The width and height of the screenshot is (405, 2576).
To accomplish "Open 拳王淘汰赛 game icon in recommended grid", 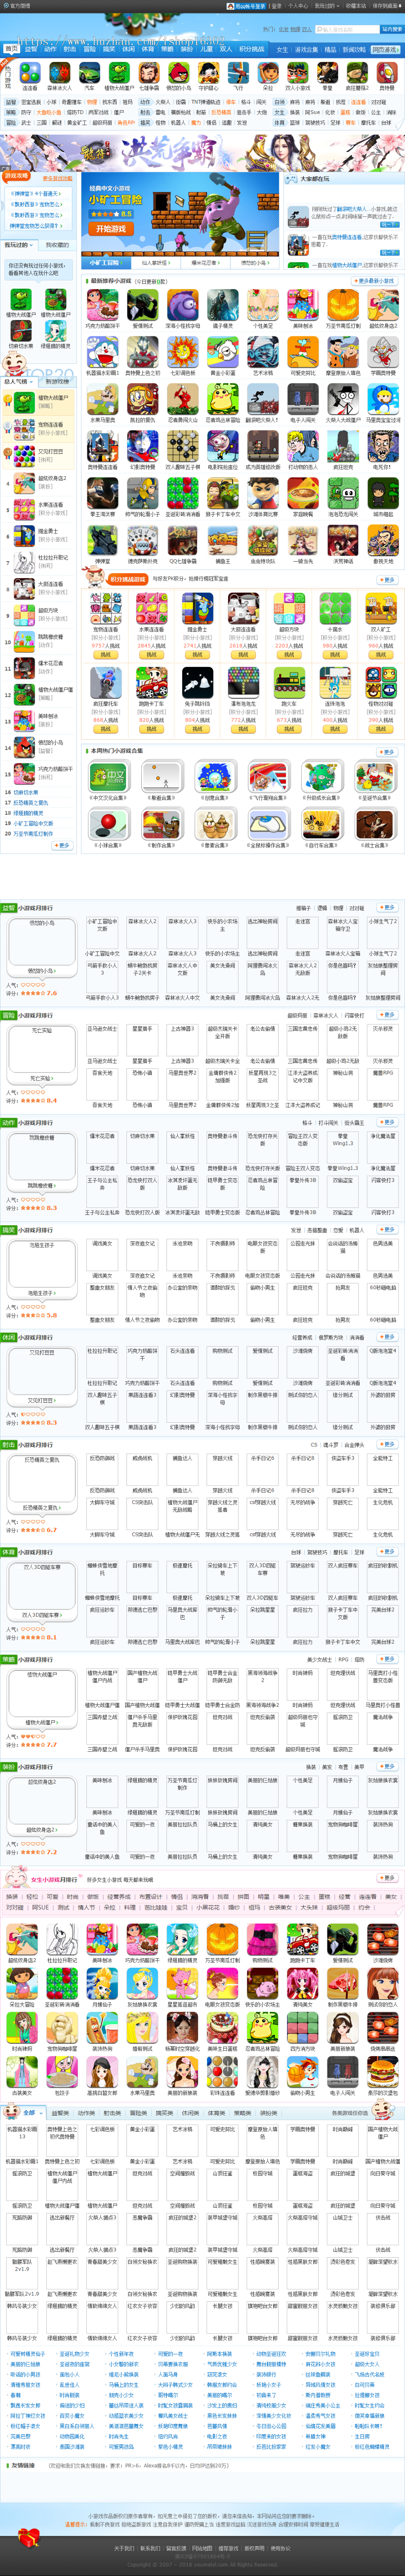I will (102, 492).
